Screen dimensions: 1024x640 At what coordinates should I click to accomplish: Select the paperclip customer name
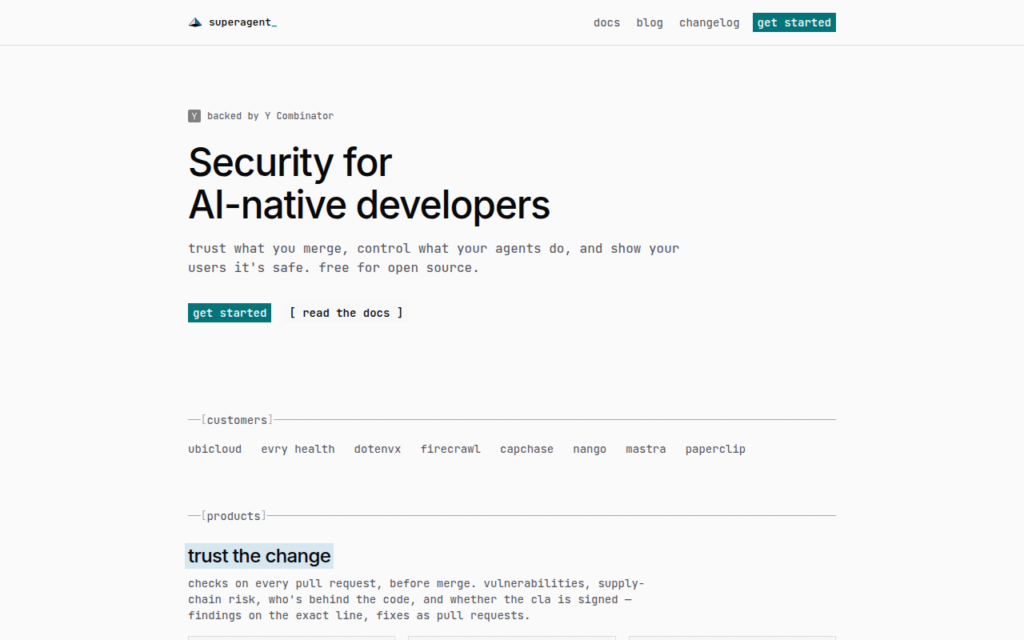715,449
